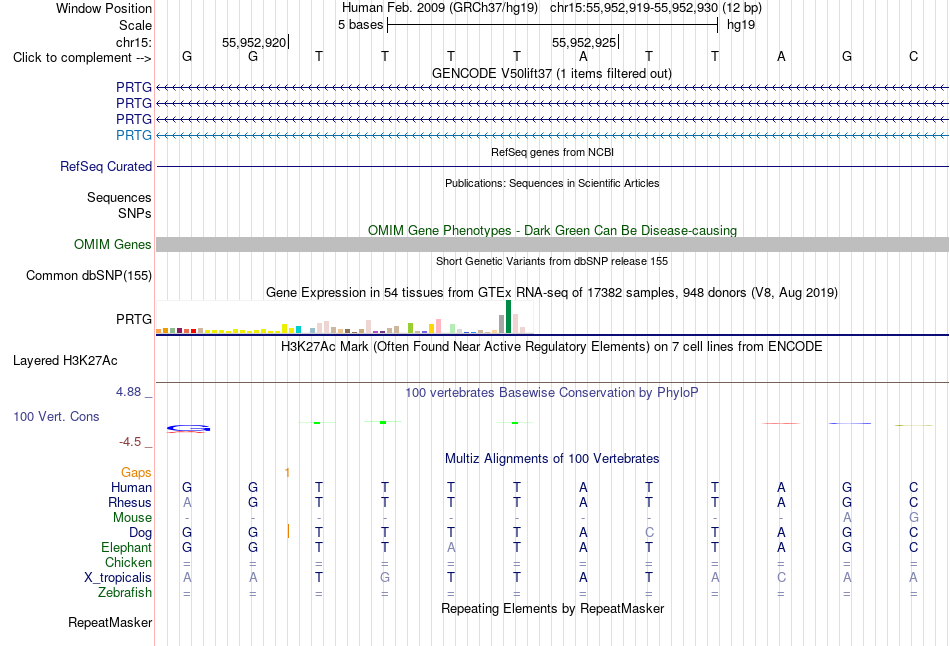Click the 55,952,925 position label
Screen dimensions: 950x646
pyautogui.click(x=583, y=42)
